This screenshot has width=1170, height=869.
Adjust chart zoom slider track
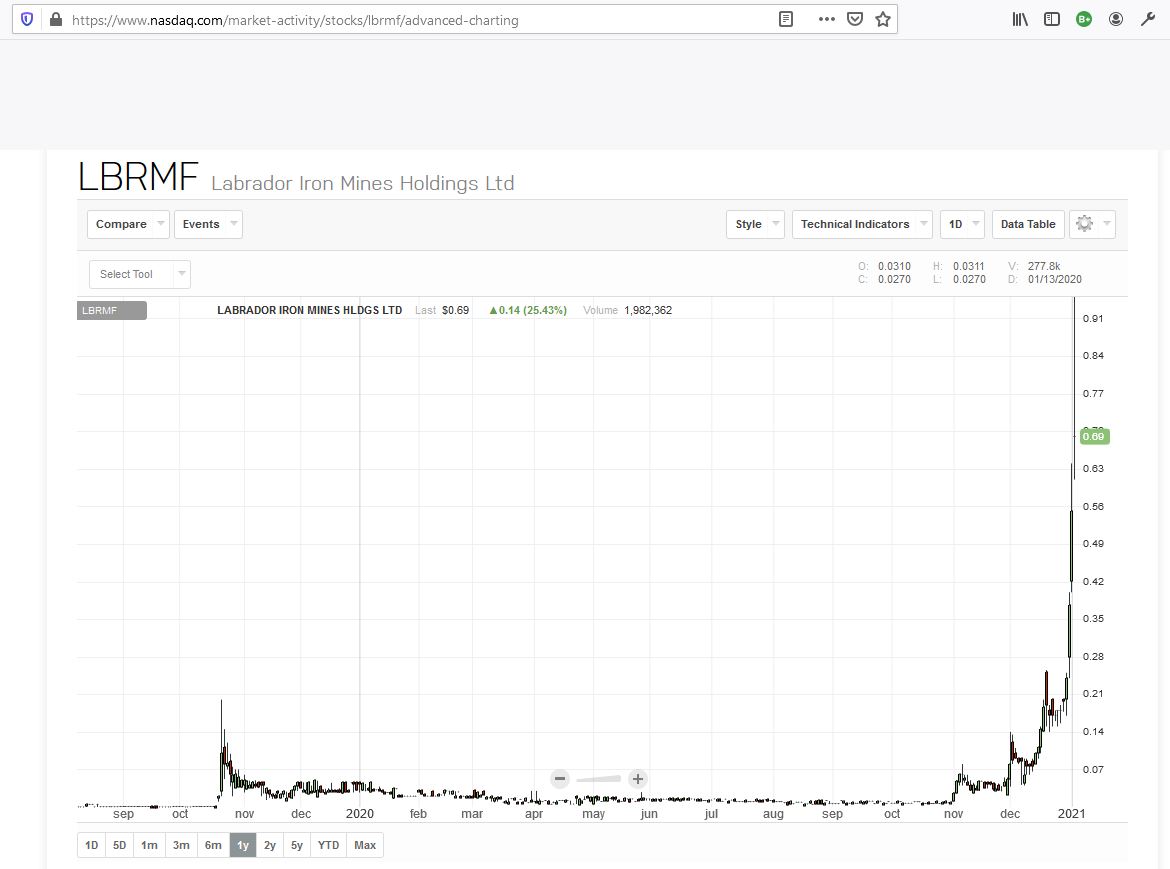click(x=598, y=779)
